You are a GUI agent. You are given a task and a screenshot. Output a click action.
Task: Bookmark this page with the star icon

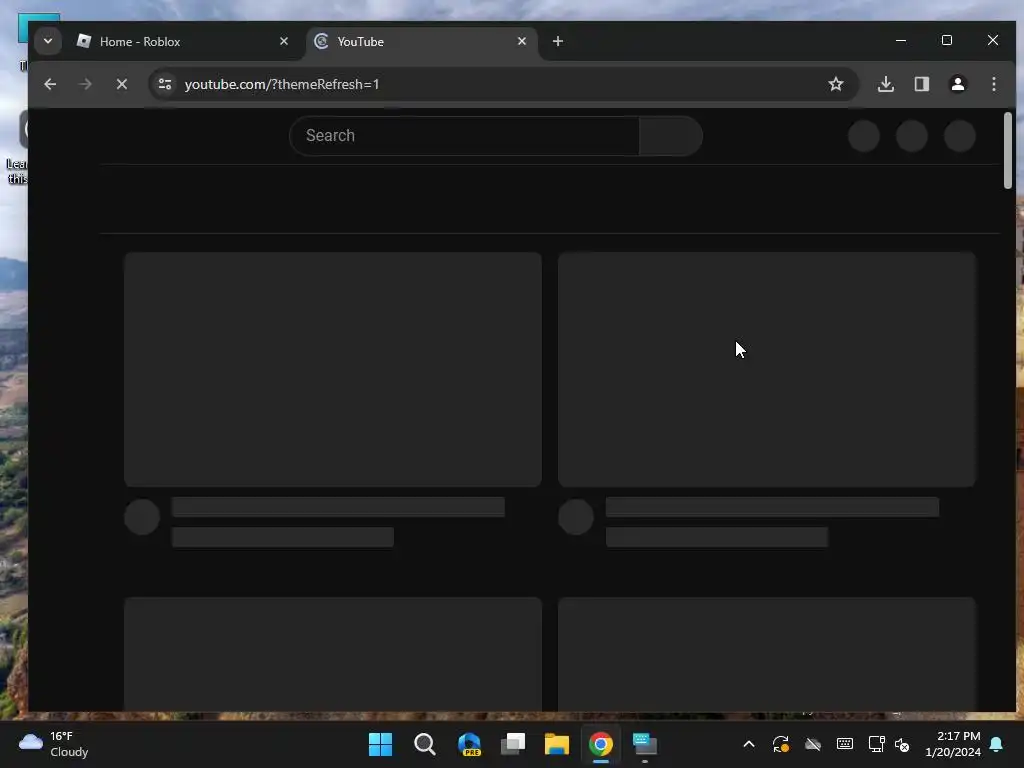(x=835, y=84)
